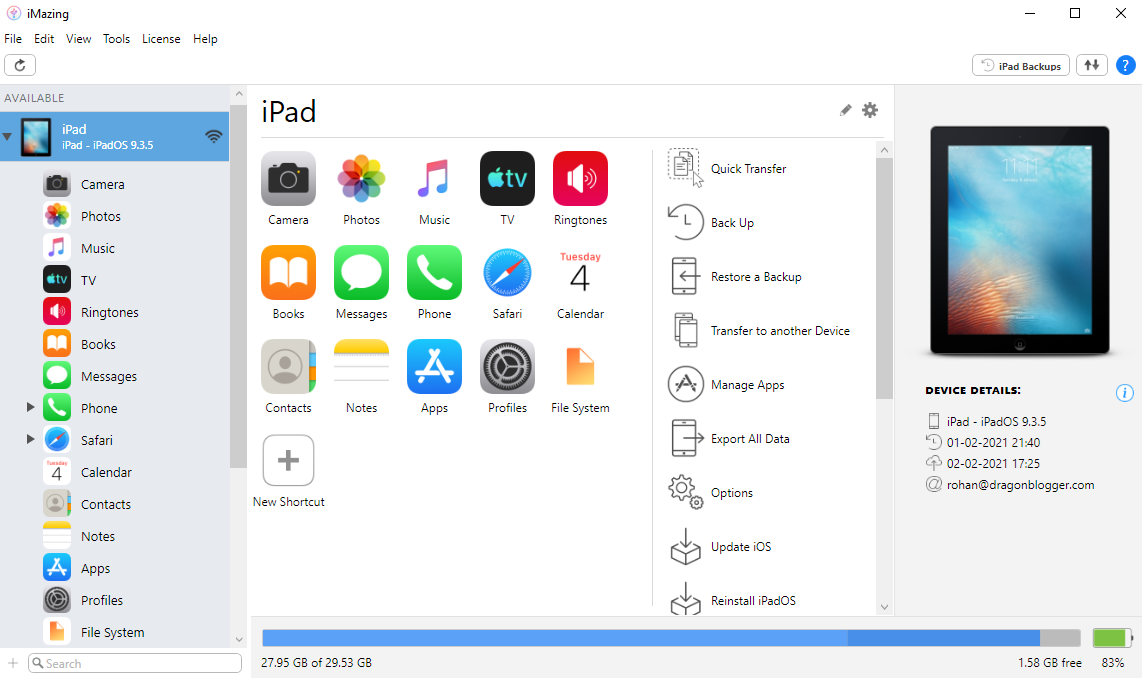Viewport: 1142px width, 698px height.
Task: Open Manage Apps action
Action: (685, 384)
